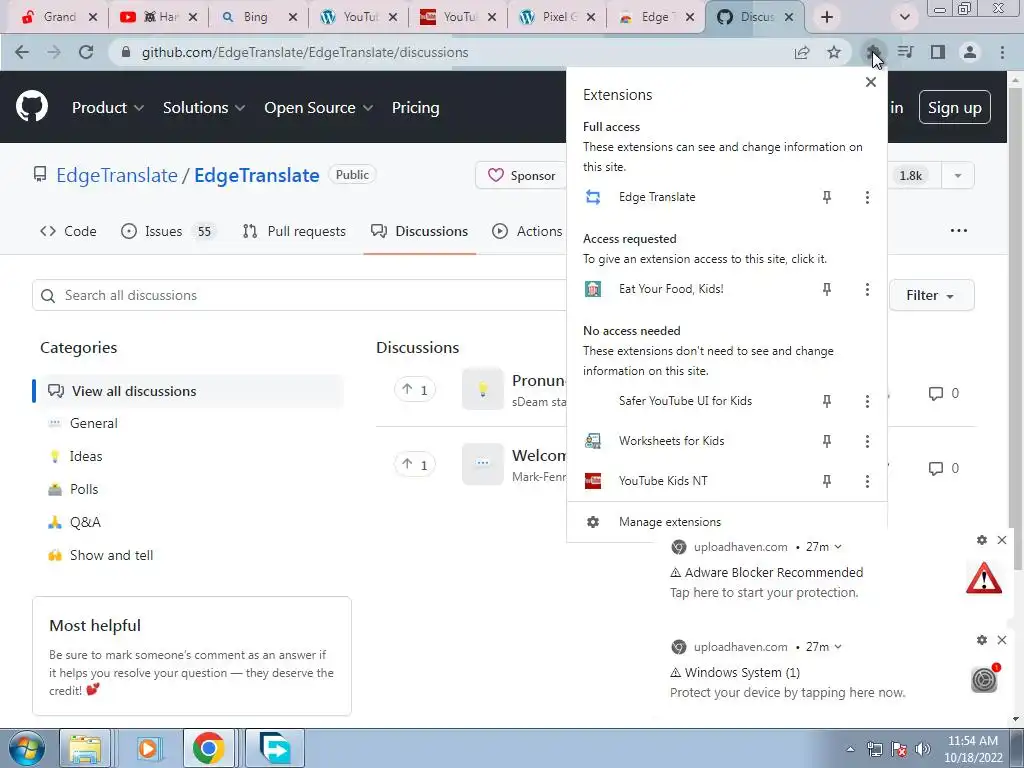Viewport: 1024px width, 768px height.
Task: Click Manage extensions
Action: point(670,522)
